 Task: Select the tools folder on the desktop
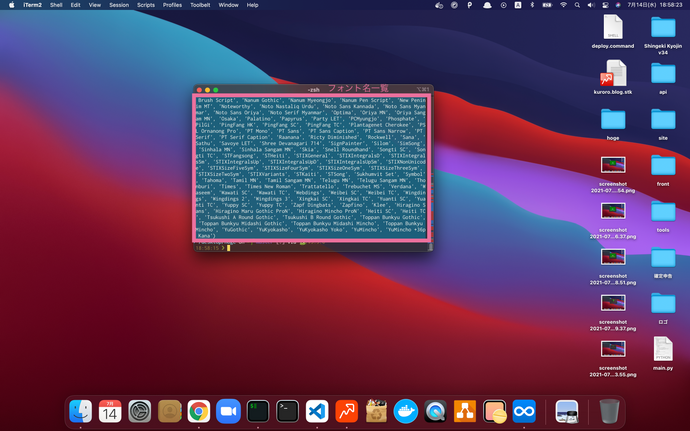pos(663,211)
